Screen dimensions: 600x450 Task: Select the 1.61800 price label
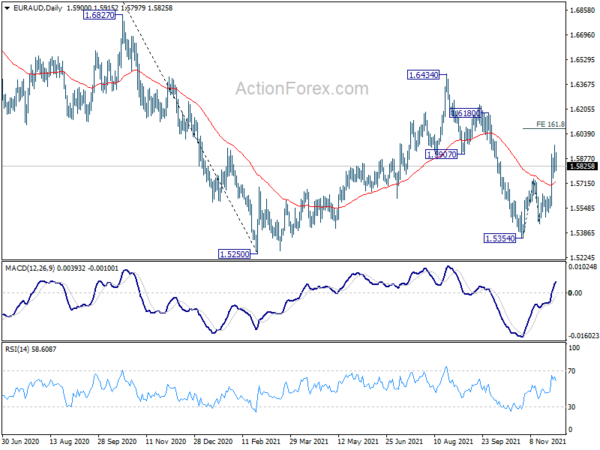[465, 113]
